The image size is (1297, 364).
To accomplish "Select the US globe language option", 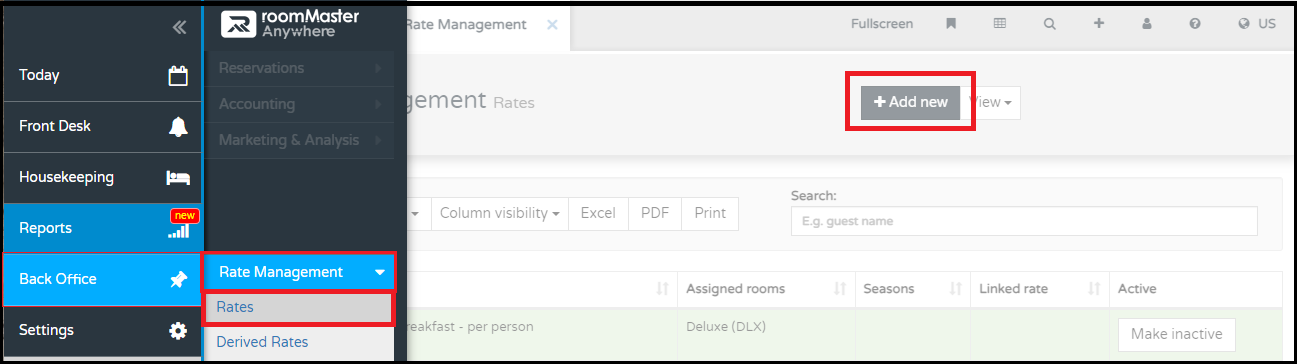I will pyautogui.click(x=1257, y=24).
